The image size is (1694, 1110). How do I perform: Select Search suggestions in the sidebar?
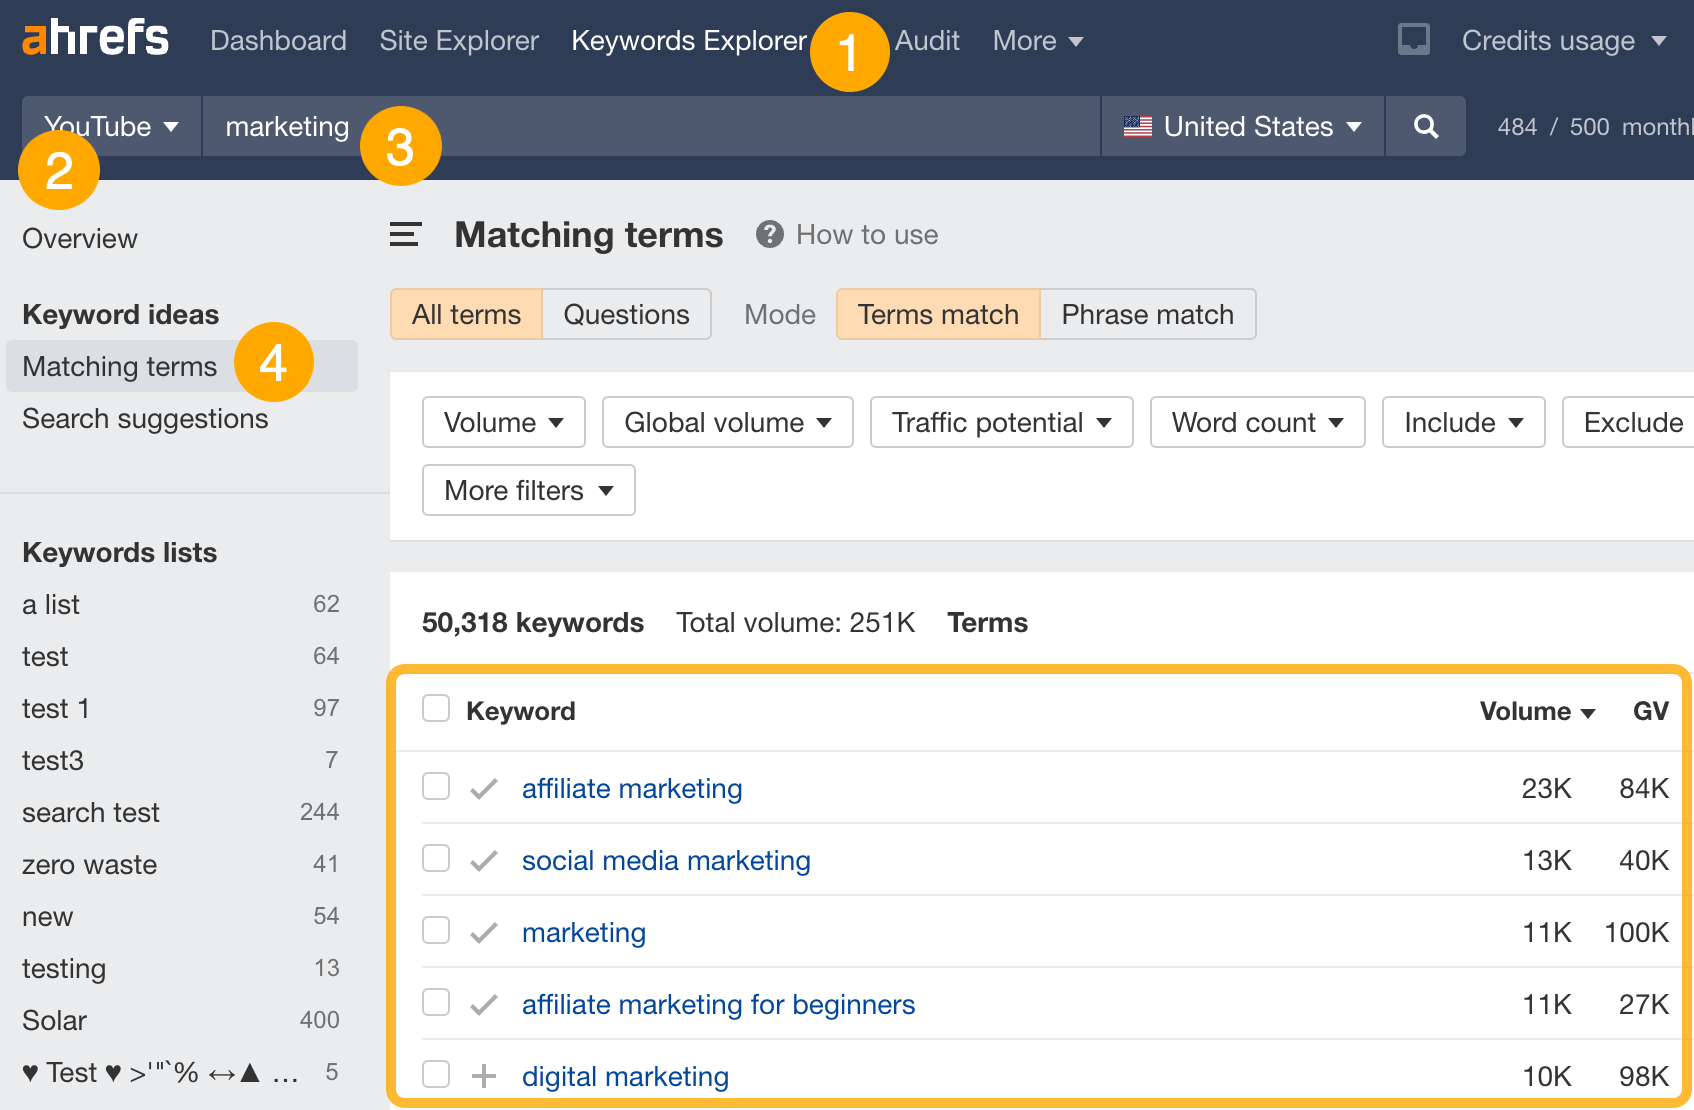tap(145, 418)
